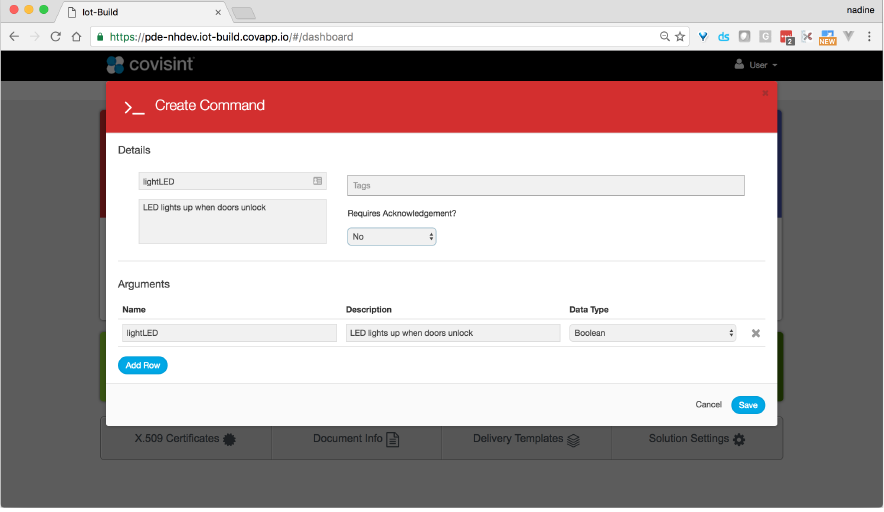This screenshot has height=512, width=884.
Task: Click the autofill icon in command name field
Action: click(317, 181)
